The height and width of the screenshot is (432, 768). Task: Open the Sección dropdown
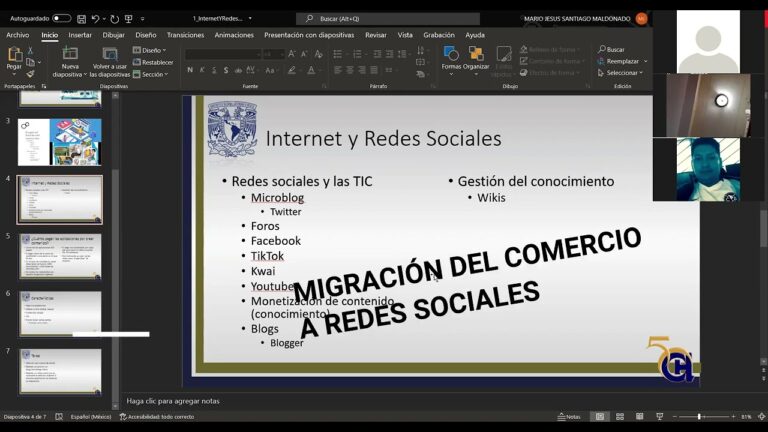[150, 74]
